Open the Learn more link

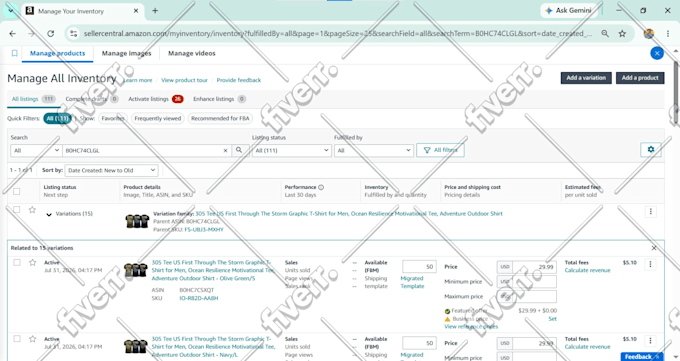point(137,80)
